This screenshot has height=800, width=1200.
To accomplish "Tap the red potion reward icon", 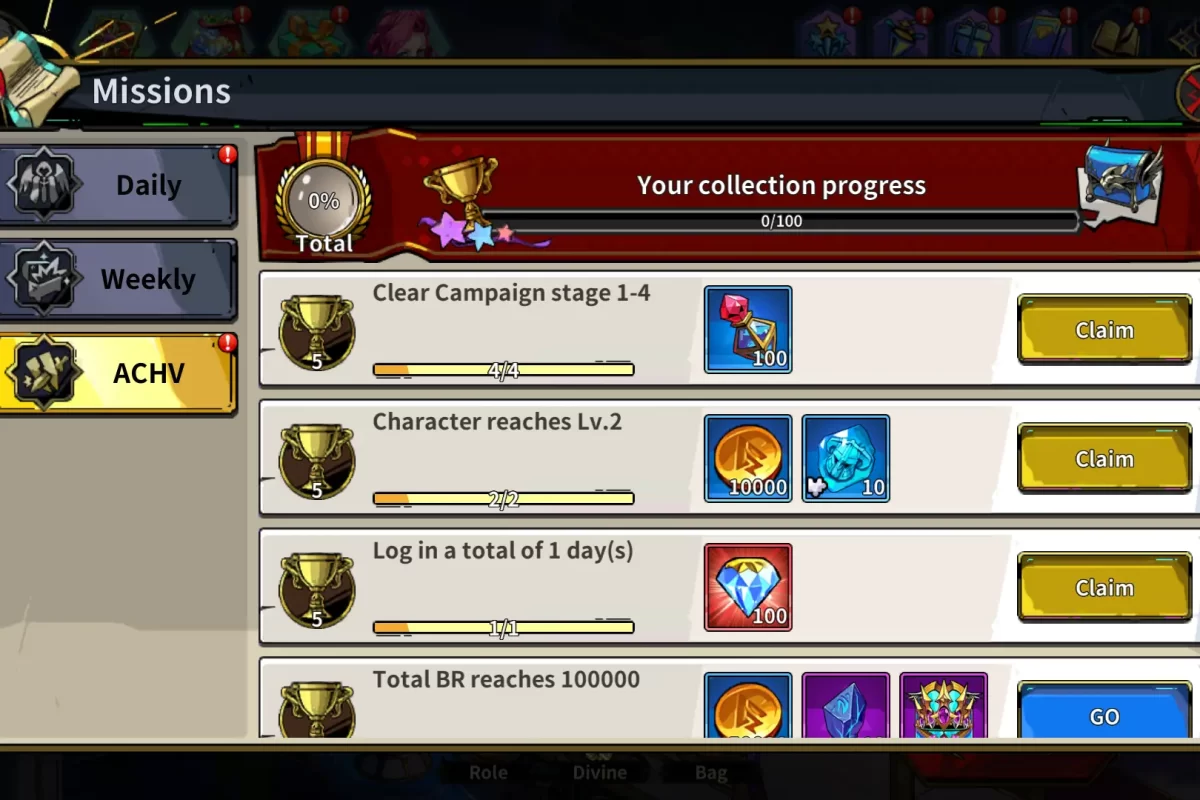I will coord(748,329).
